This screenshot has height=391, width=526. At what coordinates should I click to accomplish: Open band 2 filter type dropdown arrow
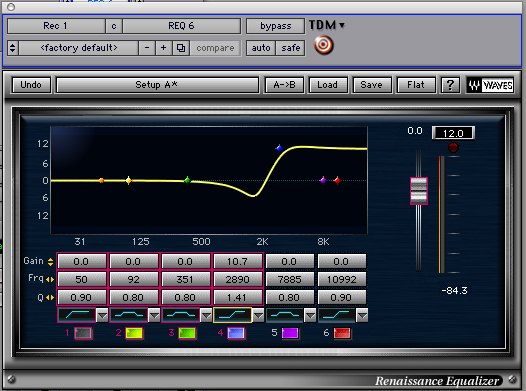(154, 315)
